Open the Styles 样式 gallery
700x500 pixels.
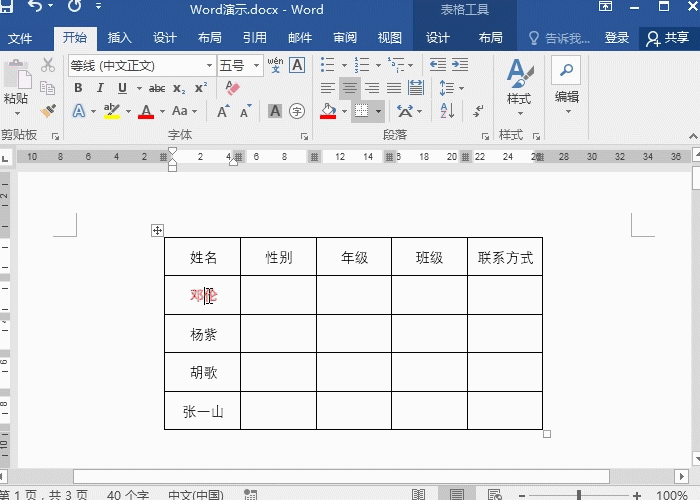[x=520, y=87]
